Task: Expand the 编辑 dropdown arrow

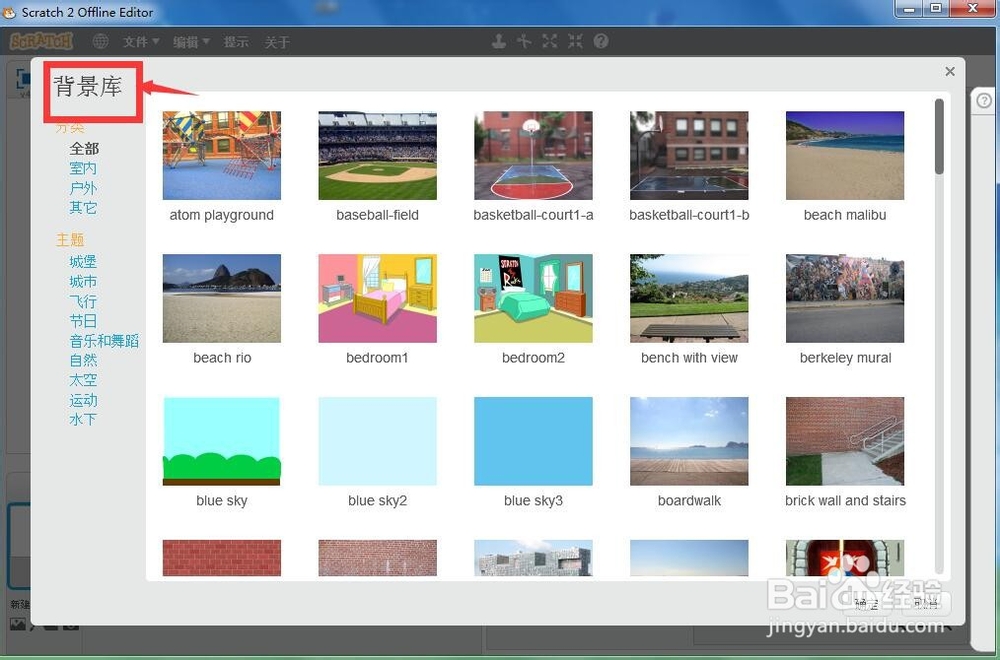Action: [205, 42]
